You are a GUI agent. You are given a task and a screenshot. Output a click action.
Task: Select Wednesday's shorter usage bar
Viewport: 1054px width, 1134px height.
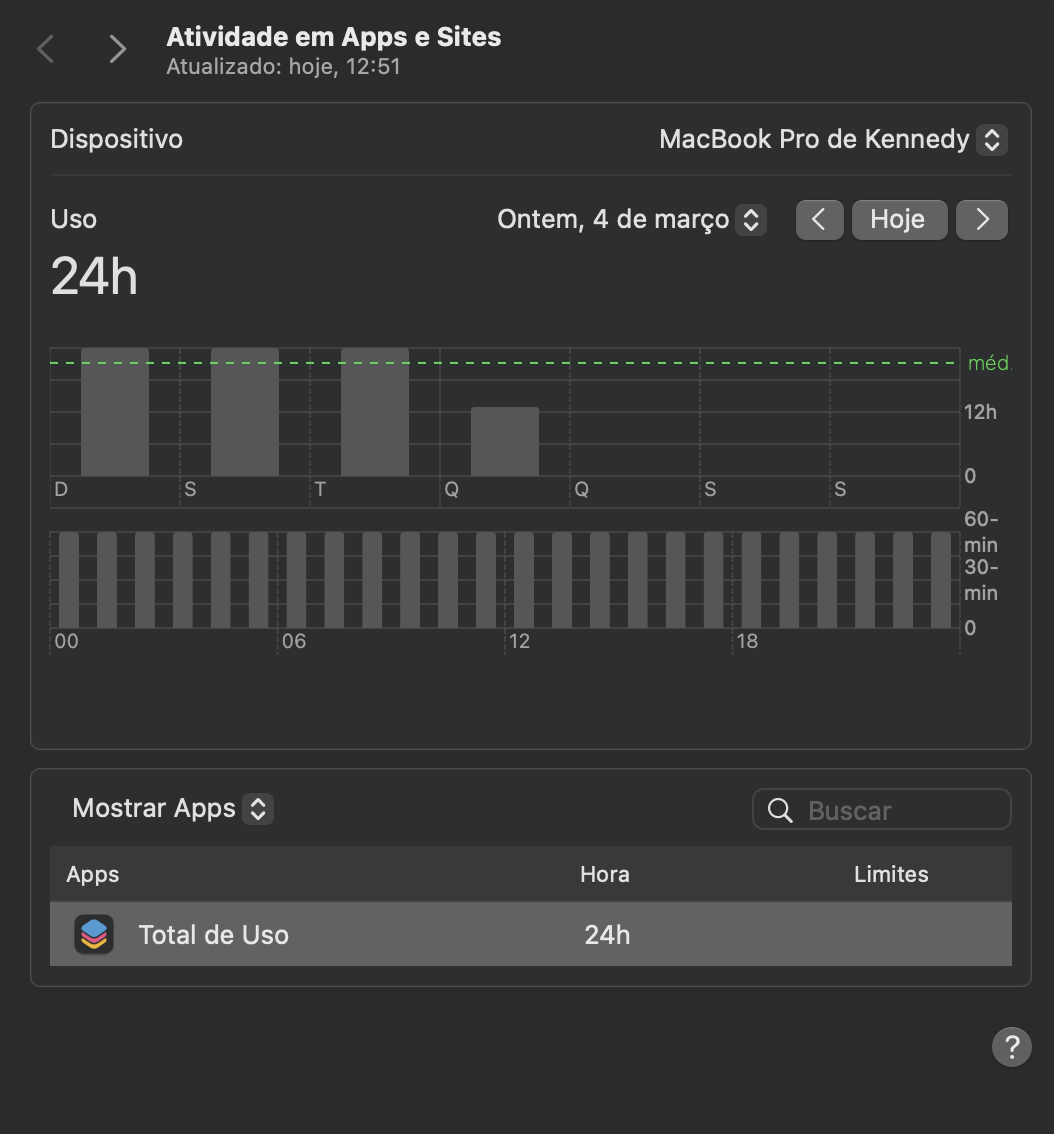click(505, 441)
